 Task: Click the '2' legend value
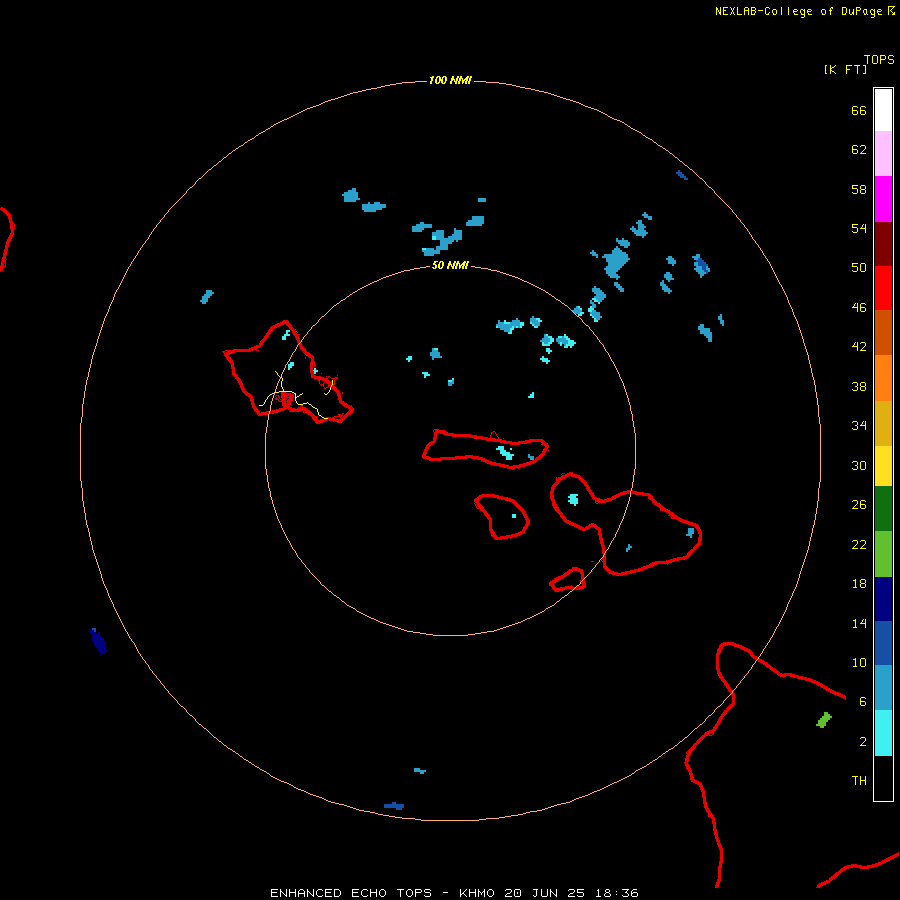pos(863,741)
